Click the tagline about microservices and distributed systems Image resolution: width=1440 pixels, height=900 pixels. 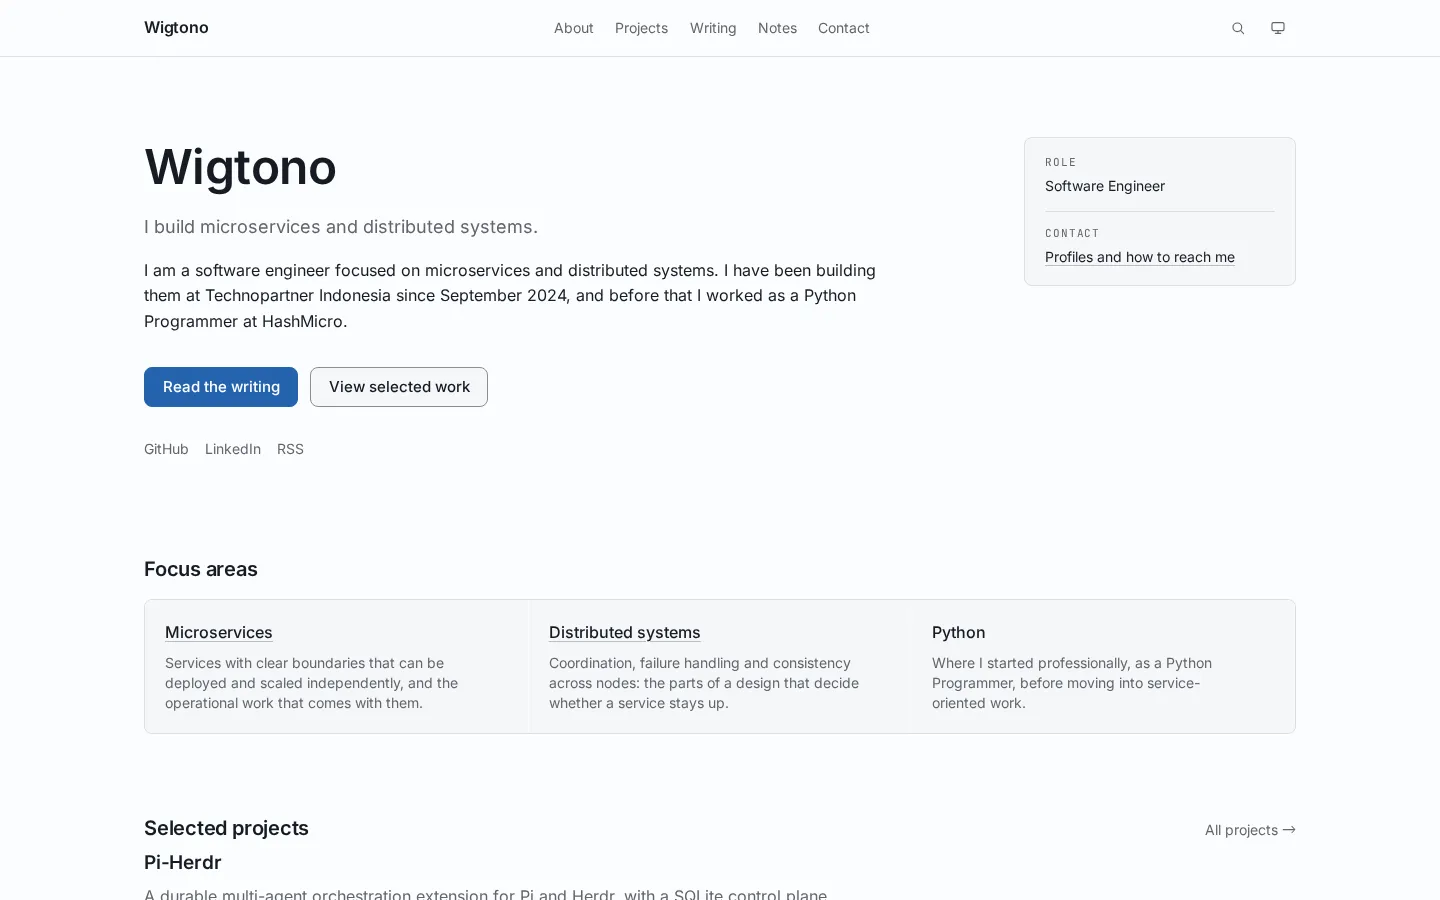[x=341, y=227]
